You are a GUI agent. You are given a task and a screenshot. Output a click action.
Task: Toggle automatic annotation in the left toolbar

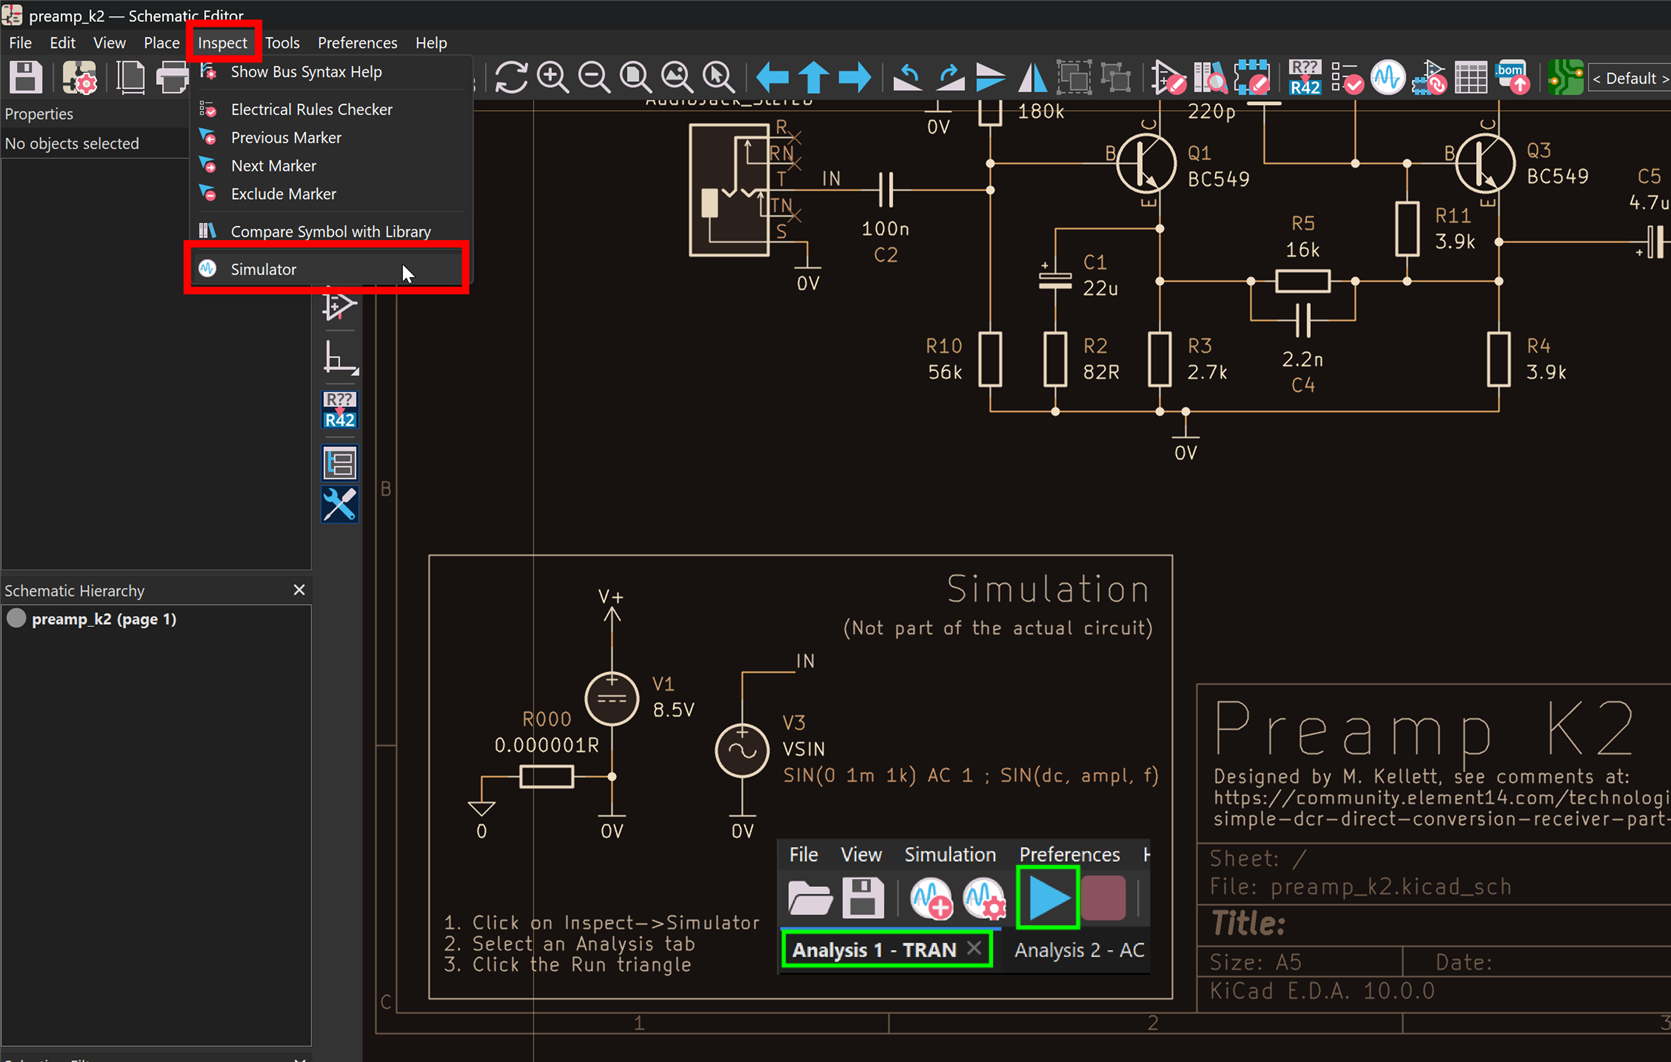(339, 410)
